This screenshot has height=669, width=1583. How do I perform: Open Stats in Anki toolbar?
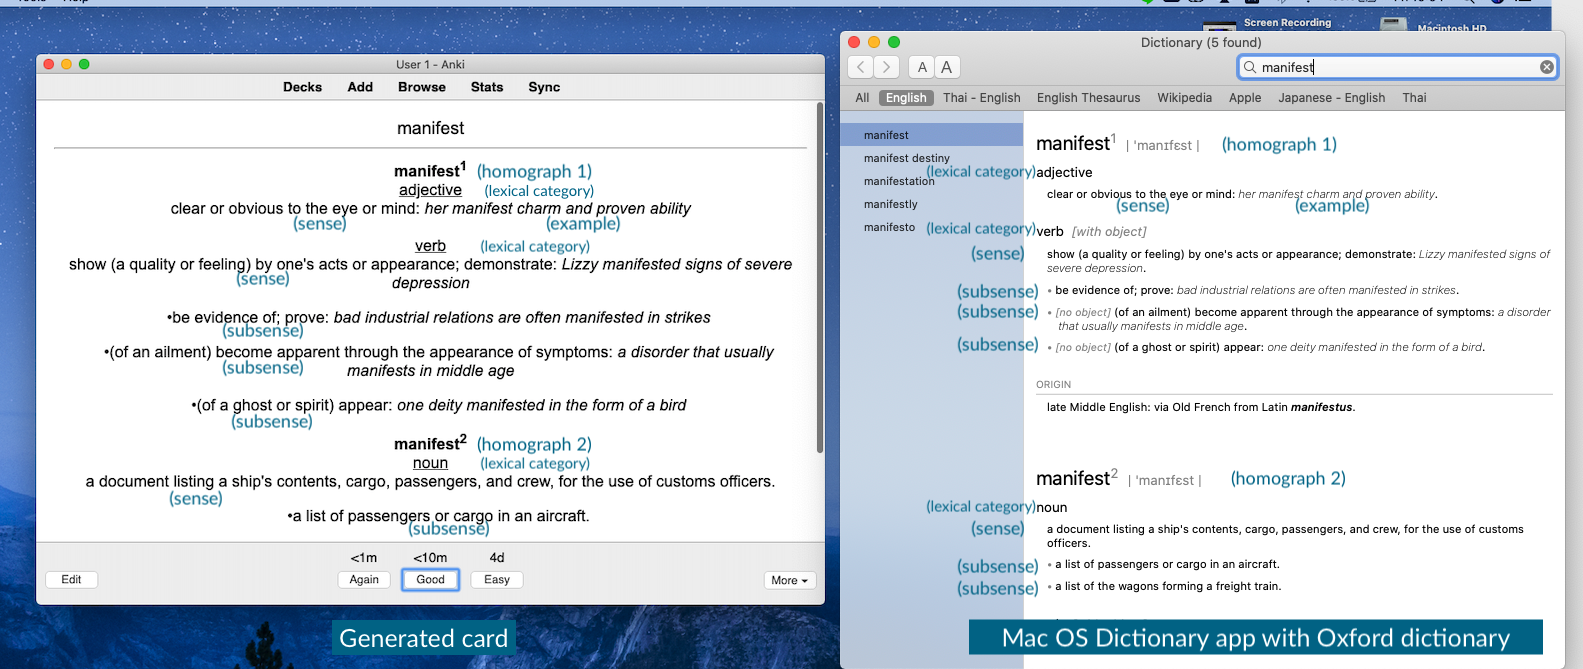tap(487, 87)
